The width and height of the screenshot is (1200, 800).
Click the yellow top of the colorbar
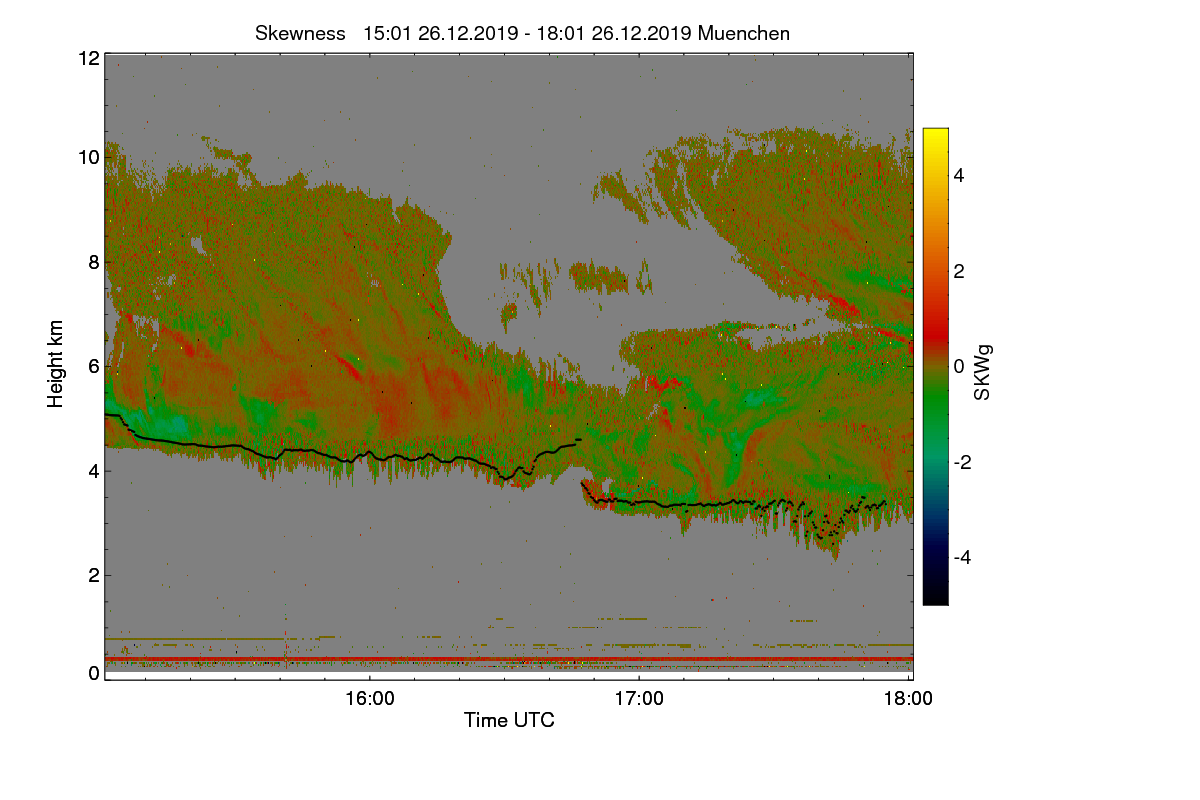935,135
